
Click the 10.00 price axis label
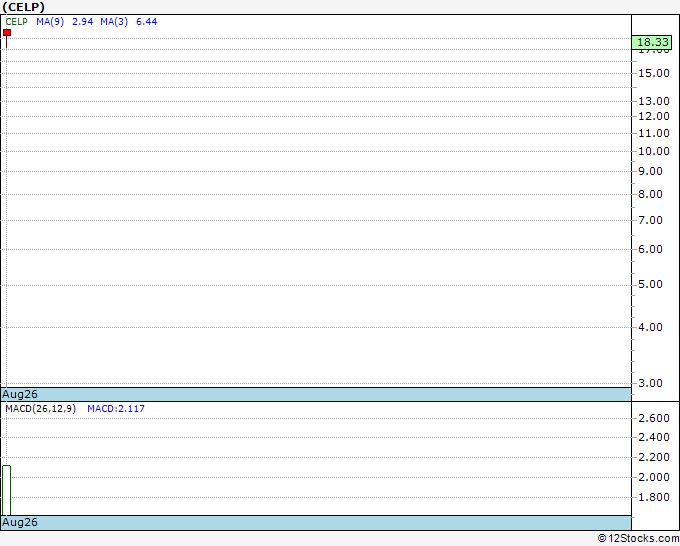654,151
